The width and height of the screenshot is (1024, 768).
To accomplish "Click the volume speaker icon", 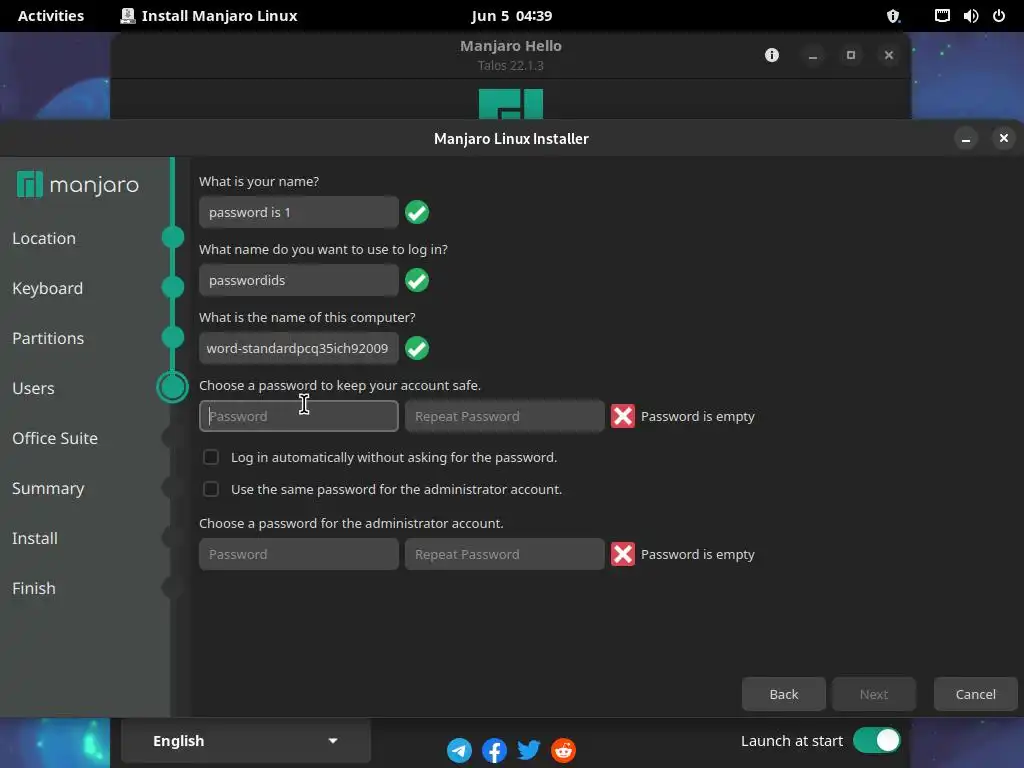I will (x=971, y=16).
